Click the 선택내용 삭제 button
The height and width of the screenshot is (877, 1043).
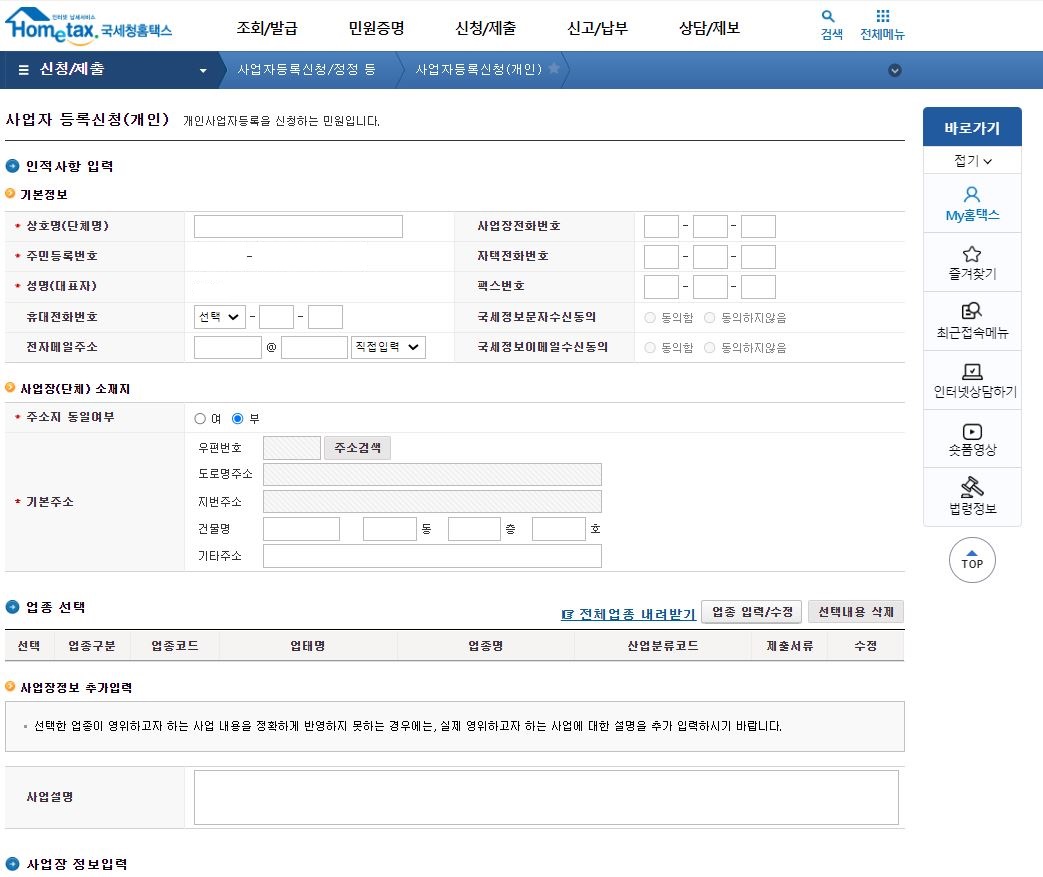[x=855, y=612]
